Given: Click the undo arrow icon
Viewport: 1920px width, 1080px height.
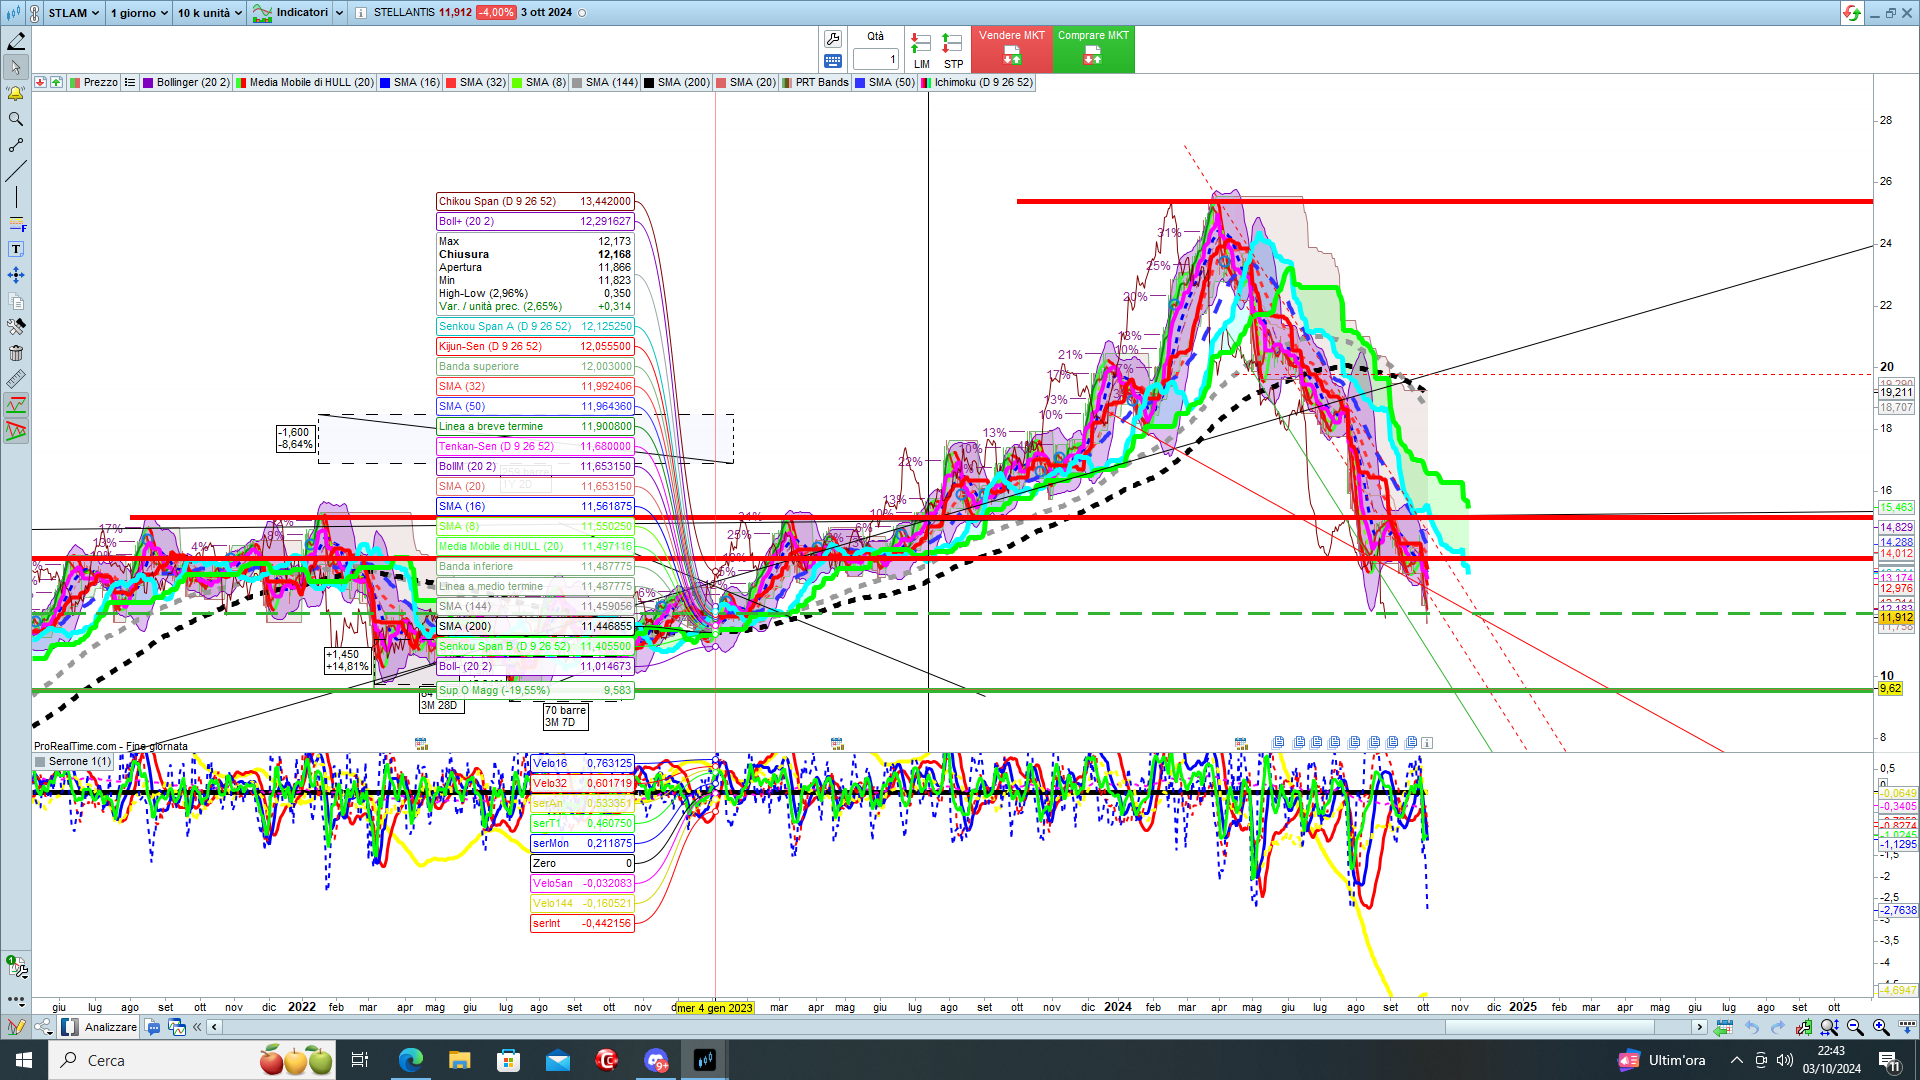Looking at the screenshot, I should (x=1752, y=1027).
